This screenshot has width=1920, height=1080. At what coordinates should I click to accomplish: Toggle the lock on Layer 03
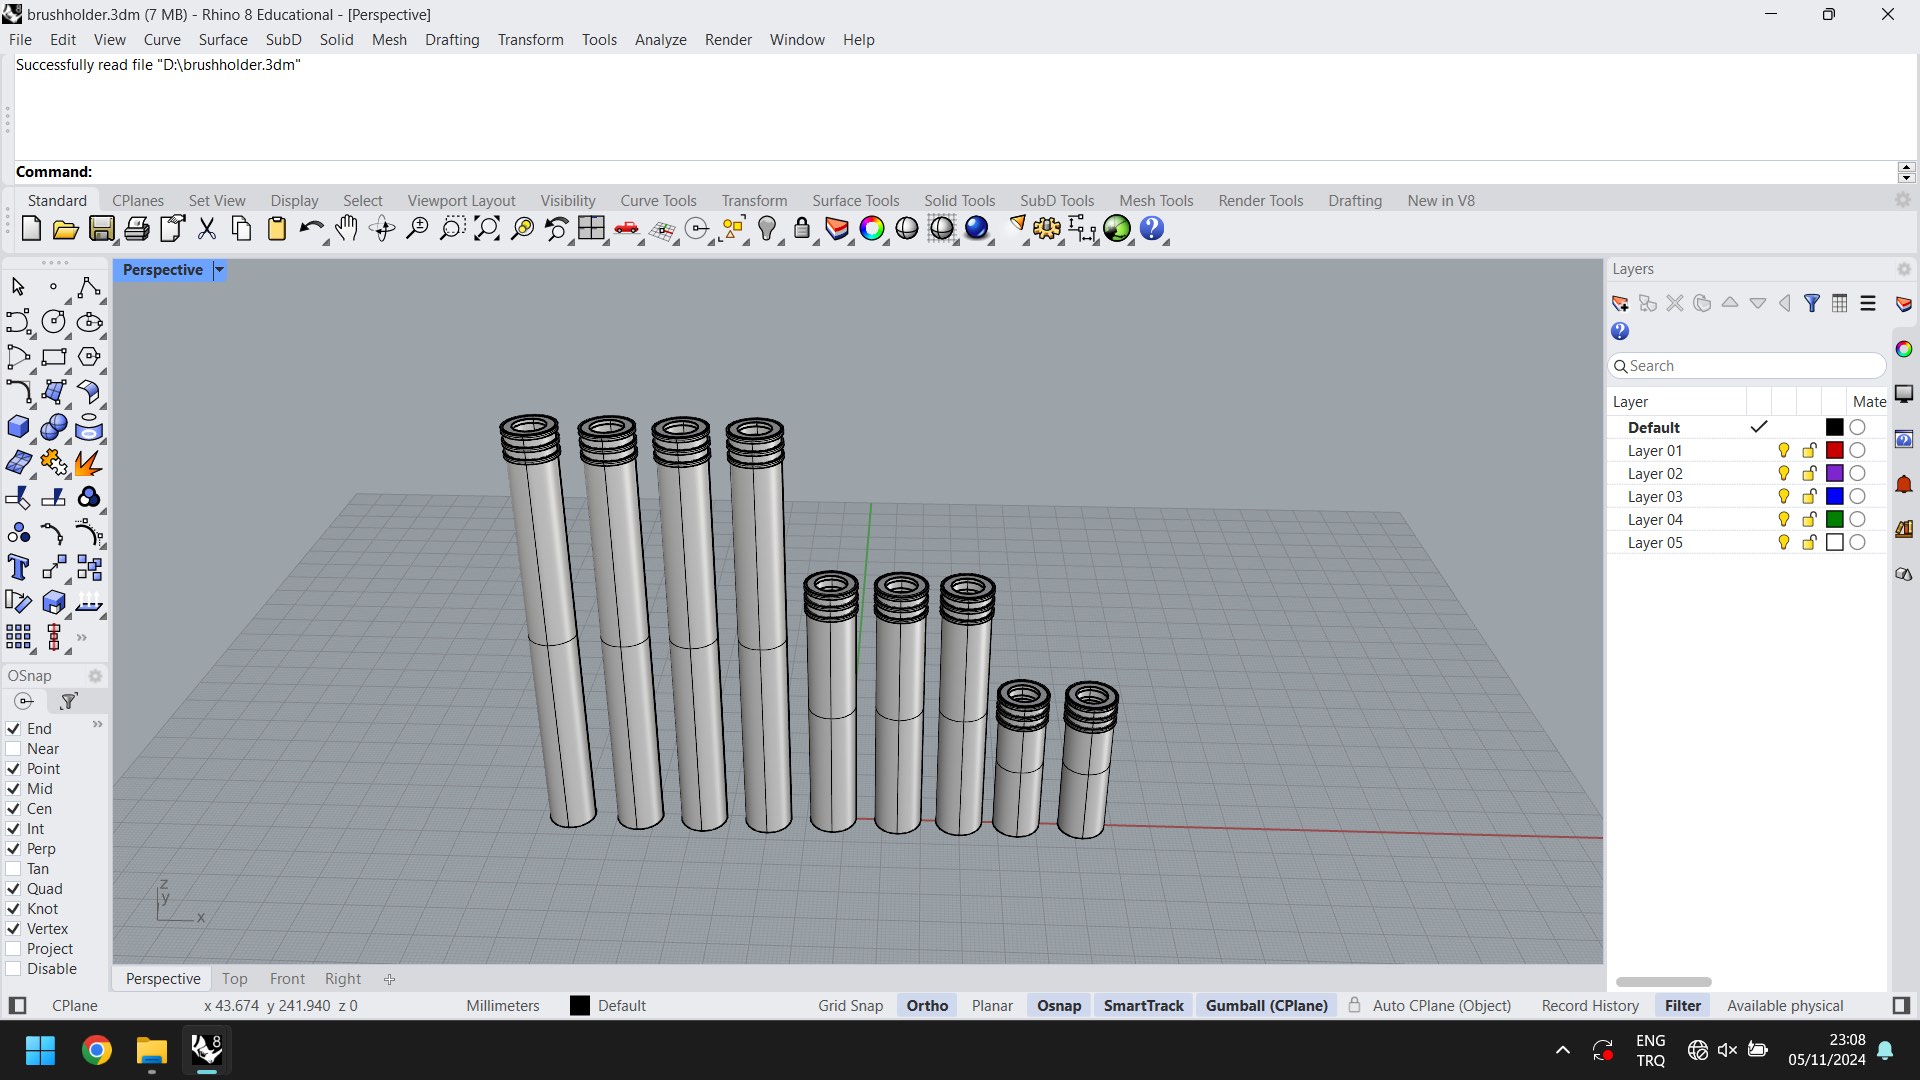coord(1809,497)
